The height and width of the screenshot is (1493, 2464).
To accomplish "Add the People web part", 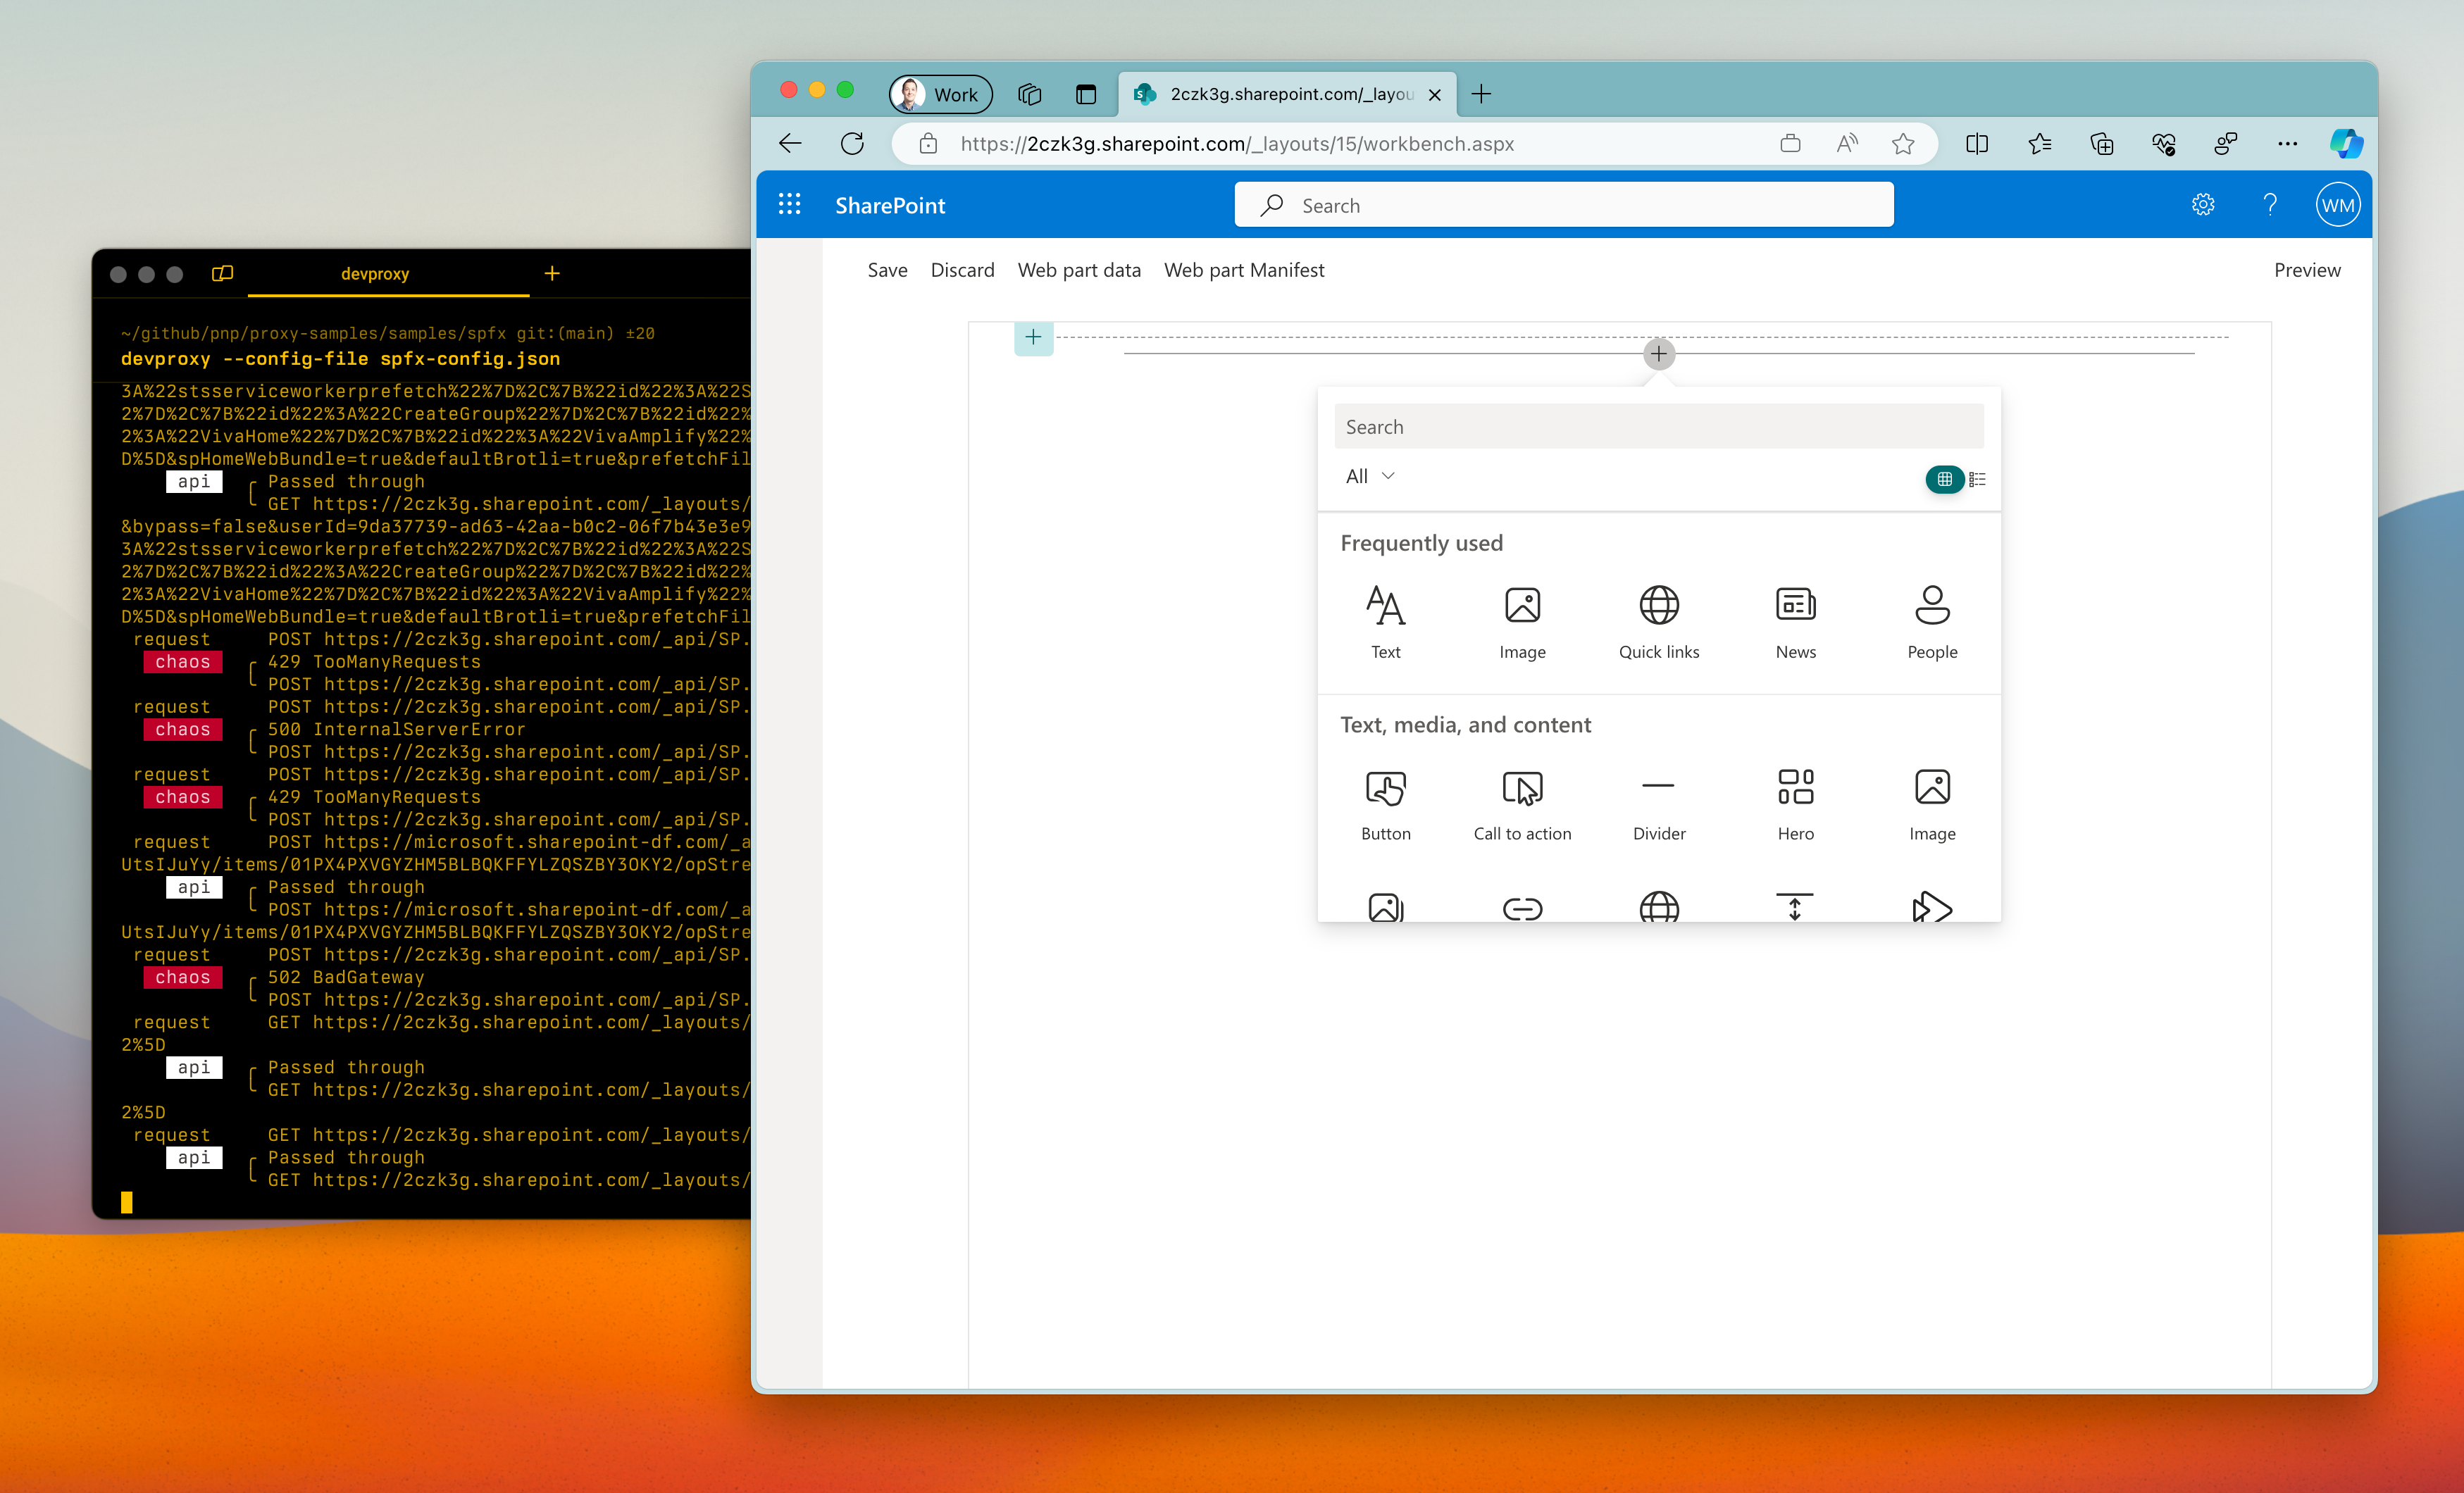I will (x=1931, y=620).
